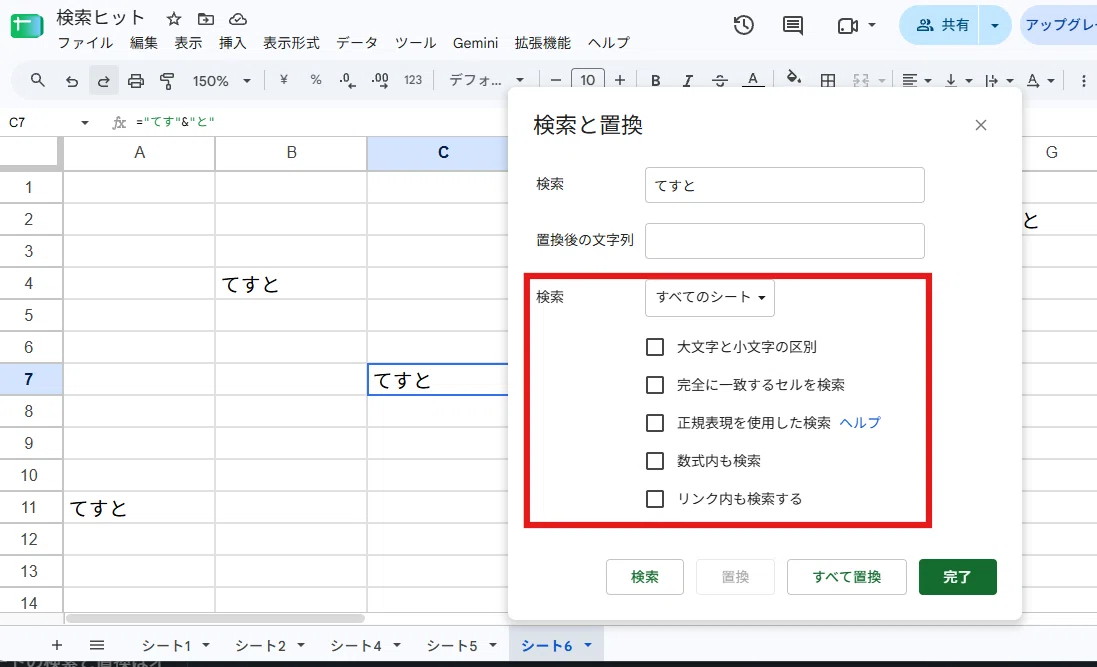Click the 置換後の文字列 input field

(784, 241)
